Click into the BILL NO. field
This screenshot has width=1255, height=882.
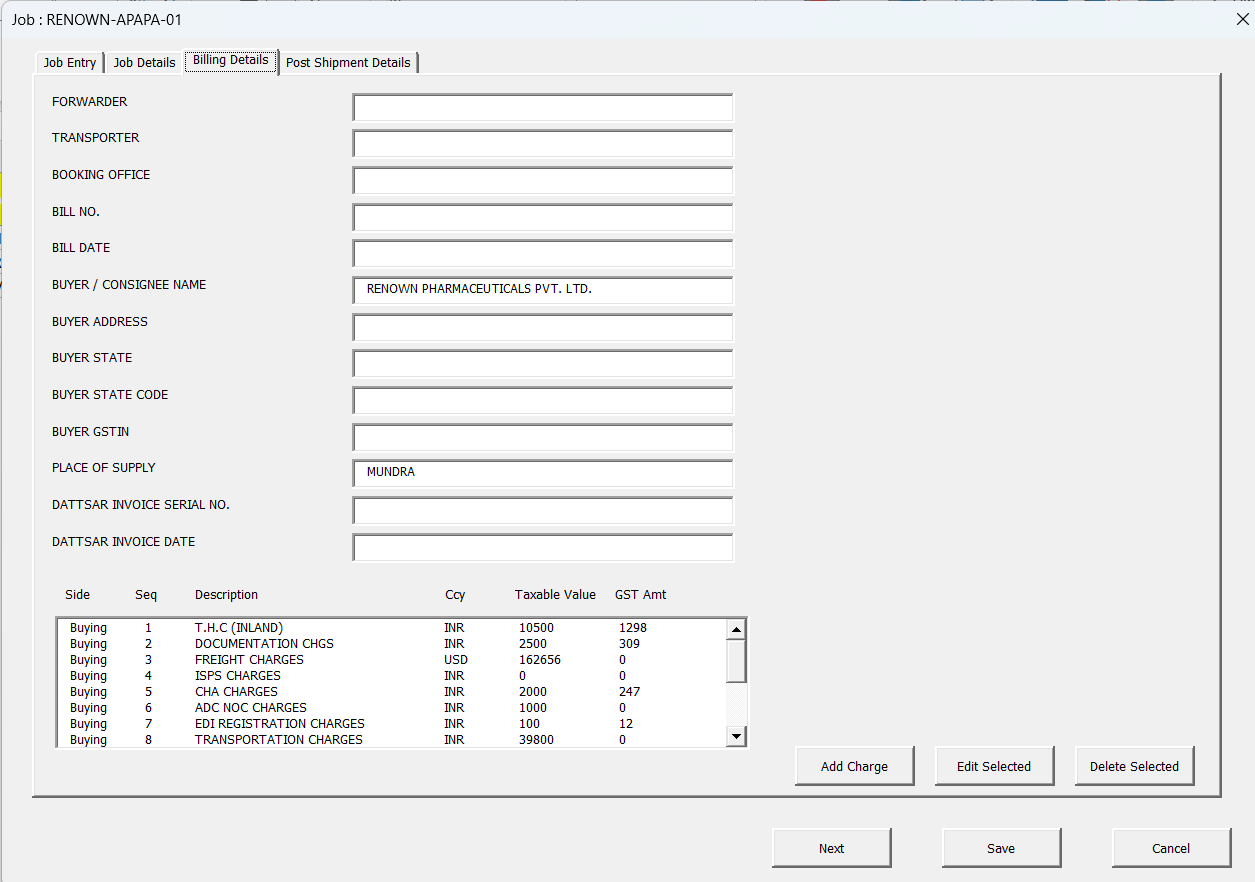coord(543,218)
